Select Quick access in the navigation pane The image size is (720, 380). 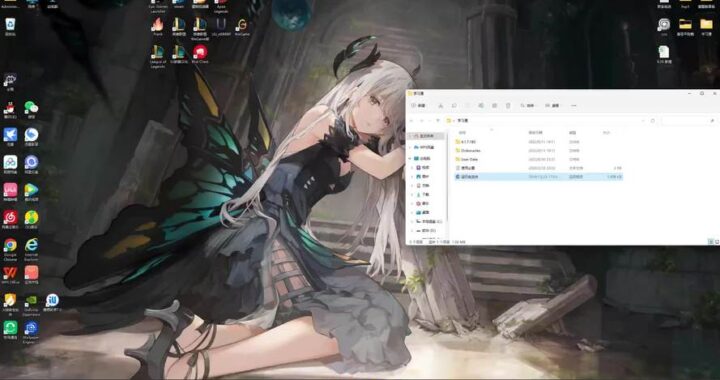coord(427,136)
